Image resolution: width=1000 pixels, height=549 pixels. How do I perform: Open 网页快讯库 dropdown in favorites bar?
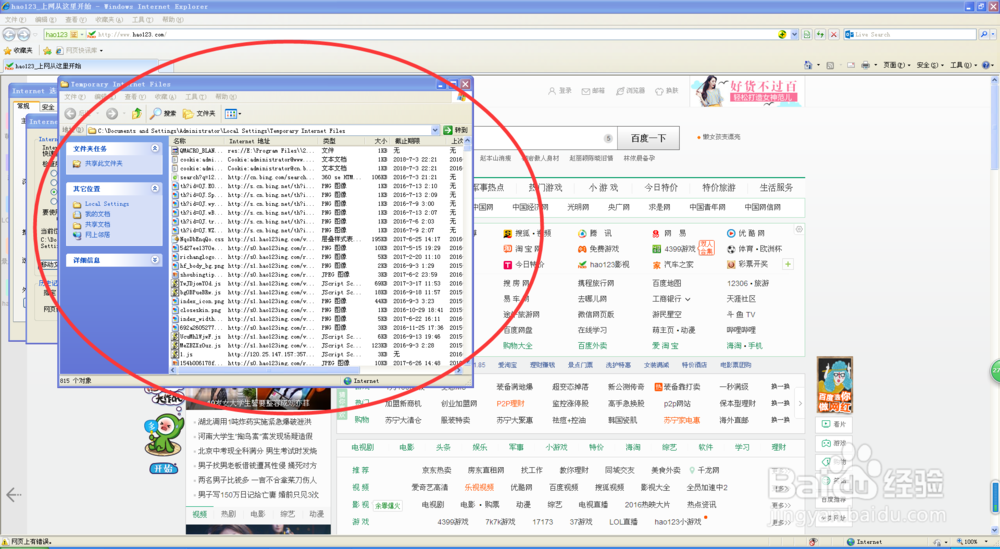82,50
